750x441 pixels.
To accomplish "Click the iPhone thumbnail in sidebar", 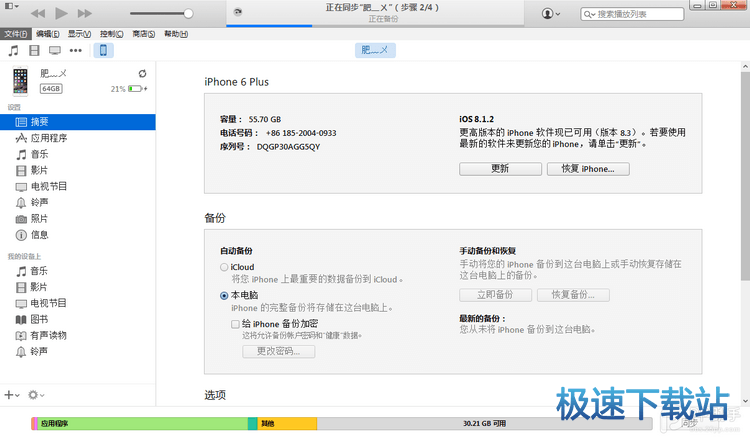I will point(21,81).
